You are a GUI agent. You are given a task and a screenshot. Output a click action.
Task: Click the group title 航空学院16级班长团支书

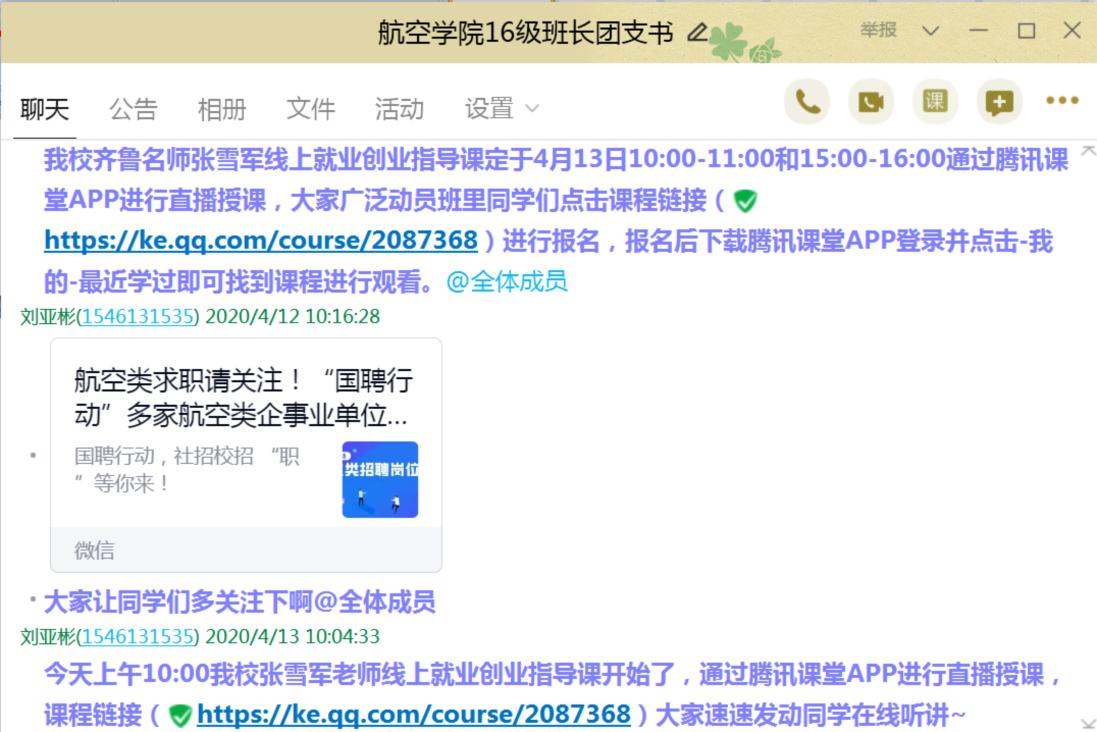tap(525, 32)
